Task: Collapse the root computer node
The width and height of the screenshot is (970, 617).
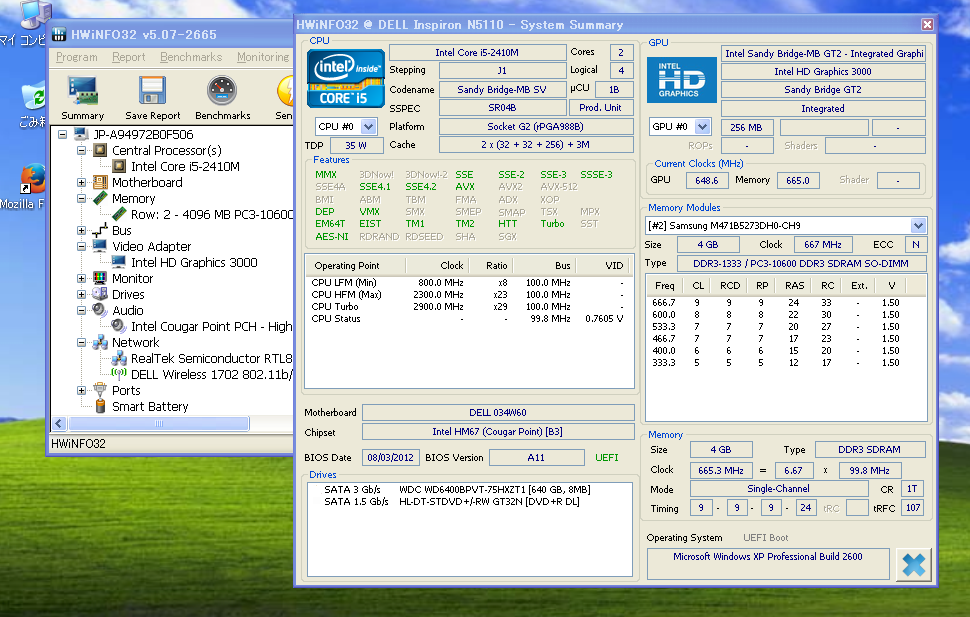Action: [x=62, y=134]
